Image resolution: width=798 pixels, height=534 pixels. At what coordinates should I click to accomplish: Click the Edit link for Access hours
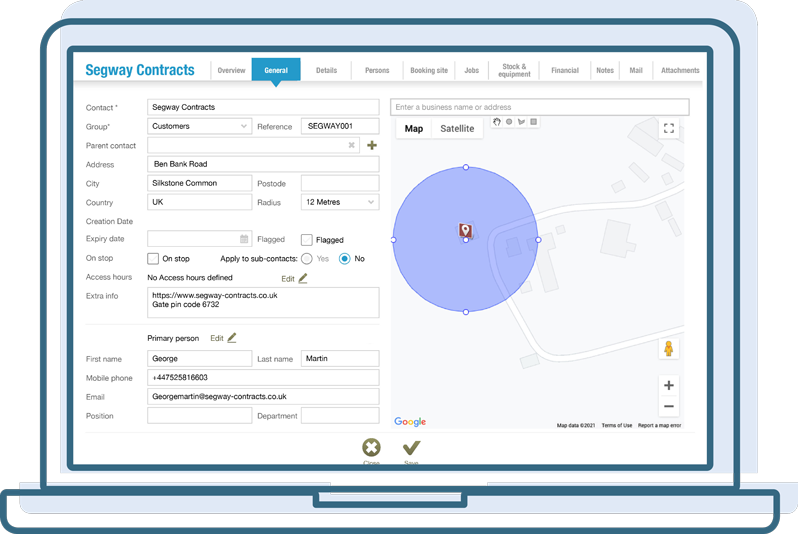pyautogui.click(x=288, y=279)
